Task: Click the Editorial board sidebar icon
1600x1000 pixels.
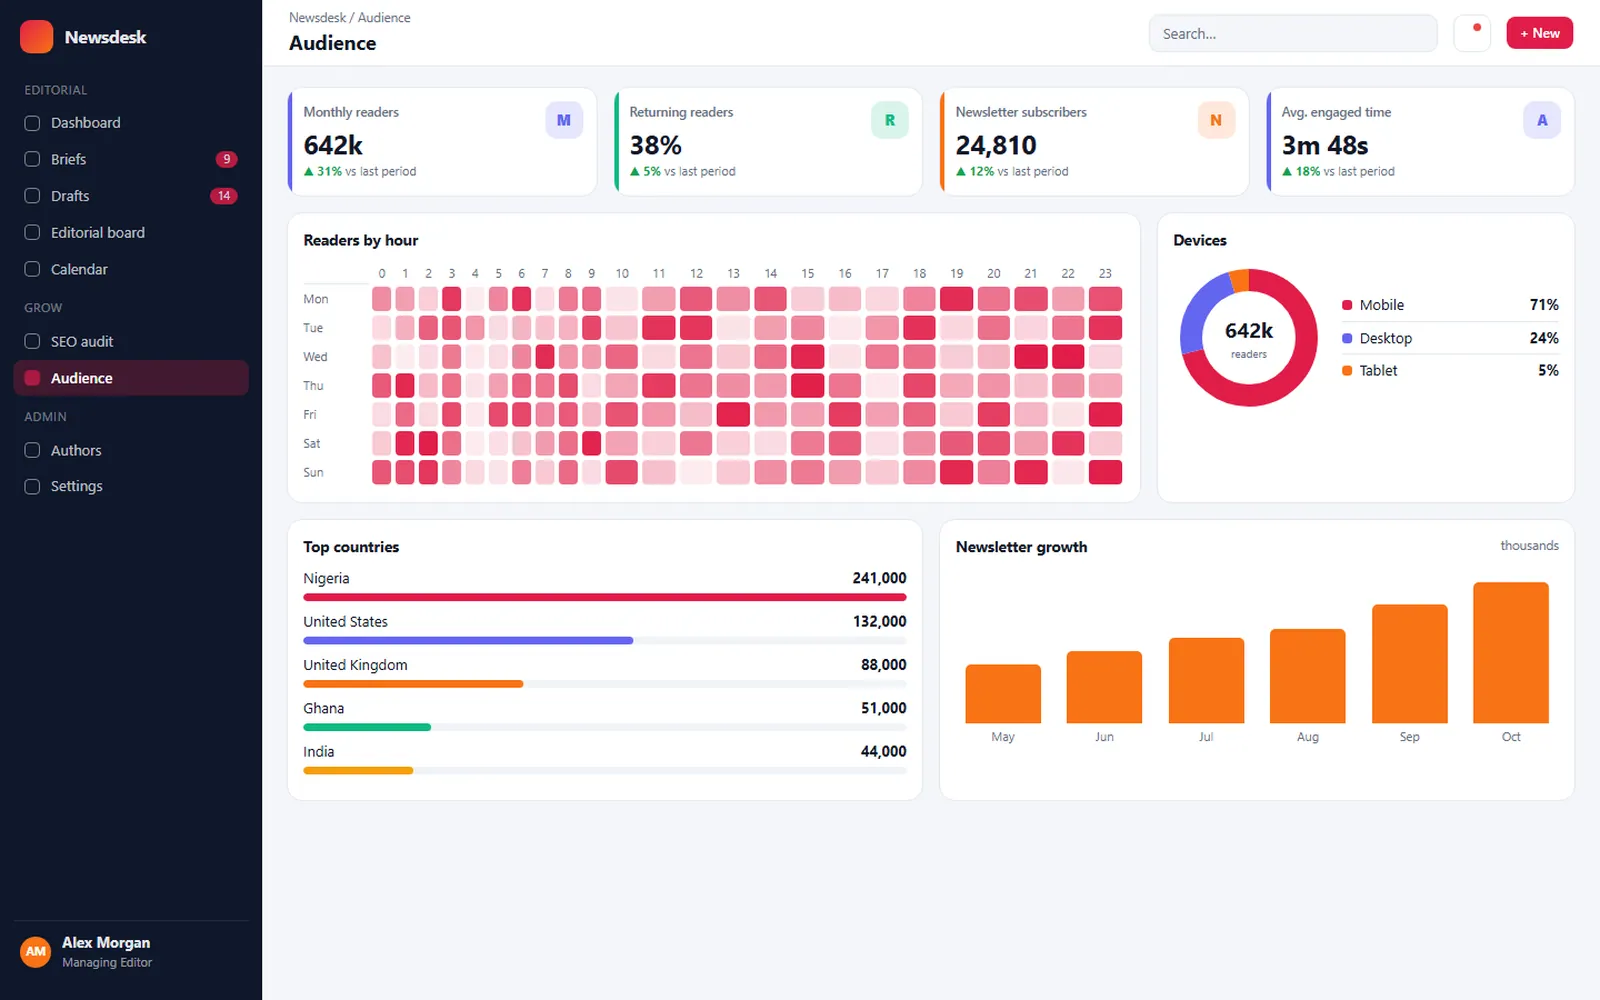Action: pos(32,232)
